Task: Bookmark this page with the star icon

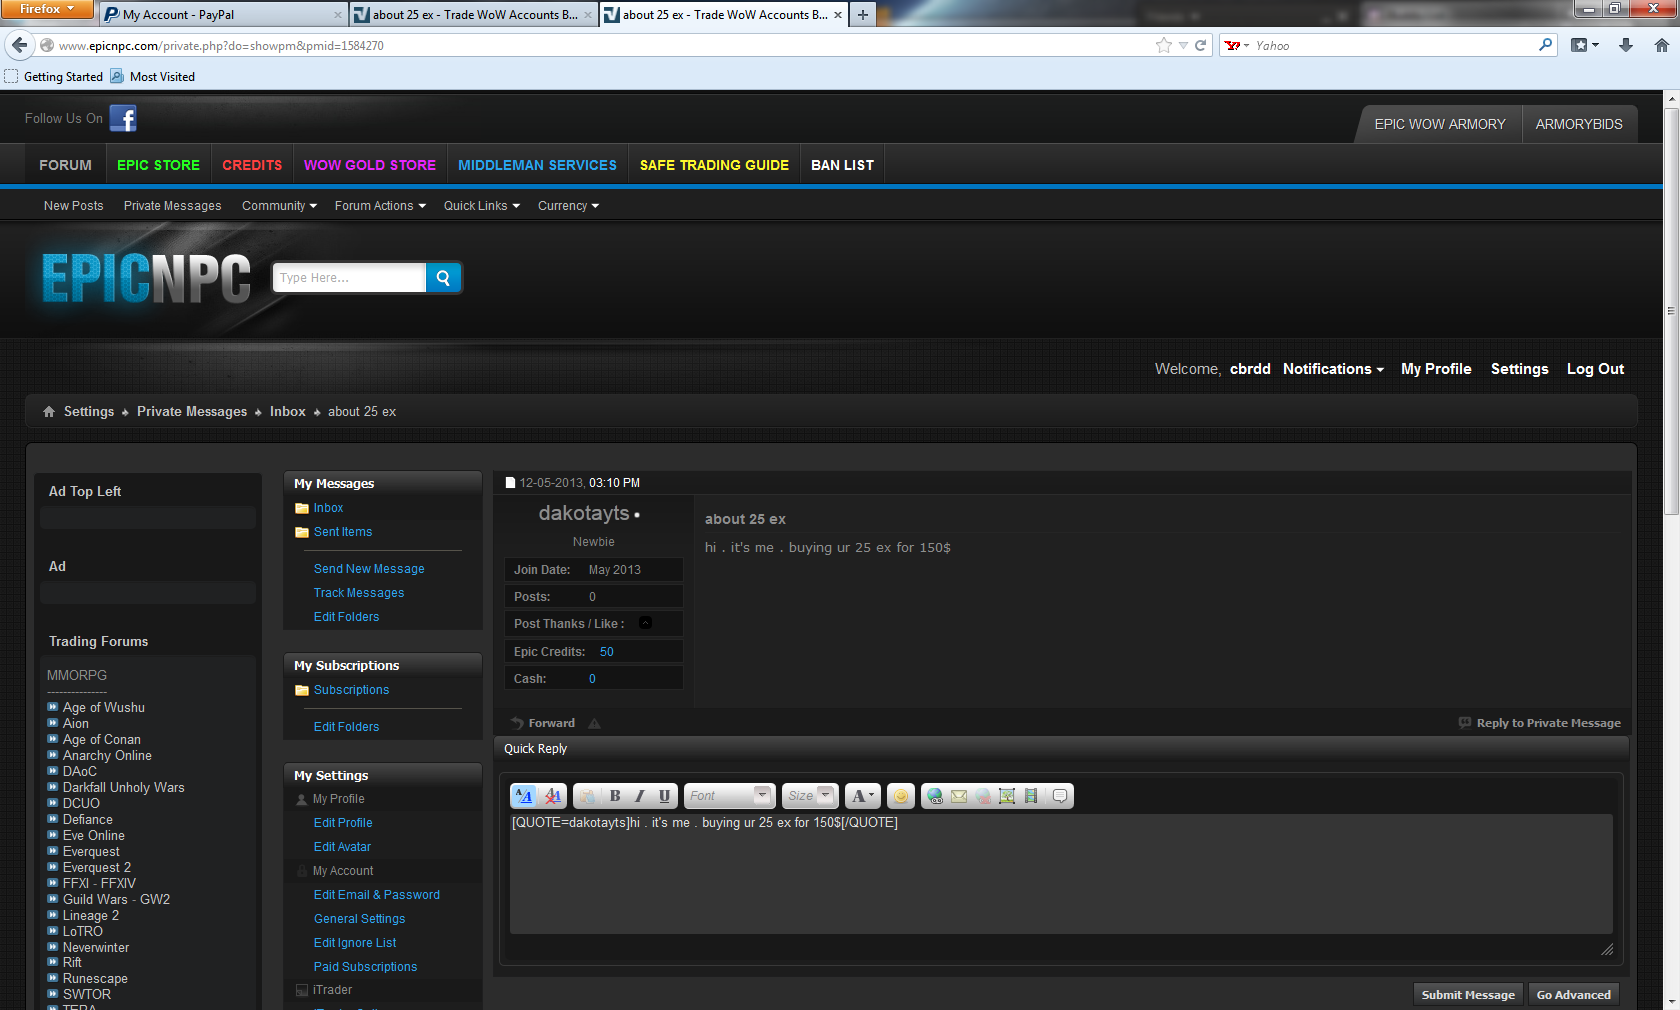Action: tap(1164, 45)
